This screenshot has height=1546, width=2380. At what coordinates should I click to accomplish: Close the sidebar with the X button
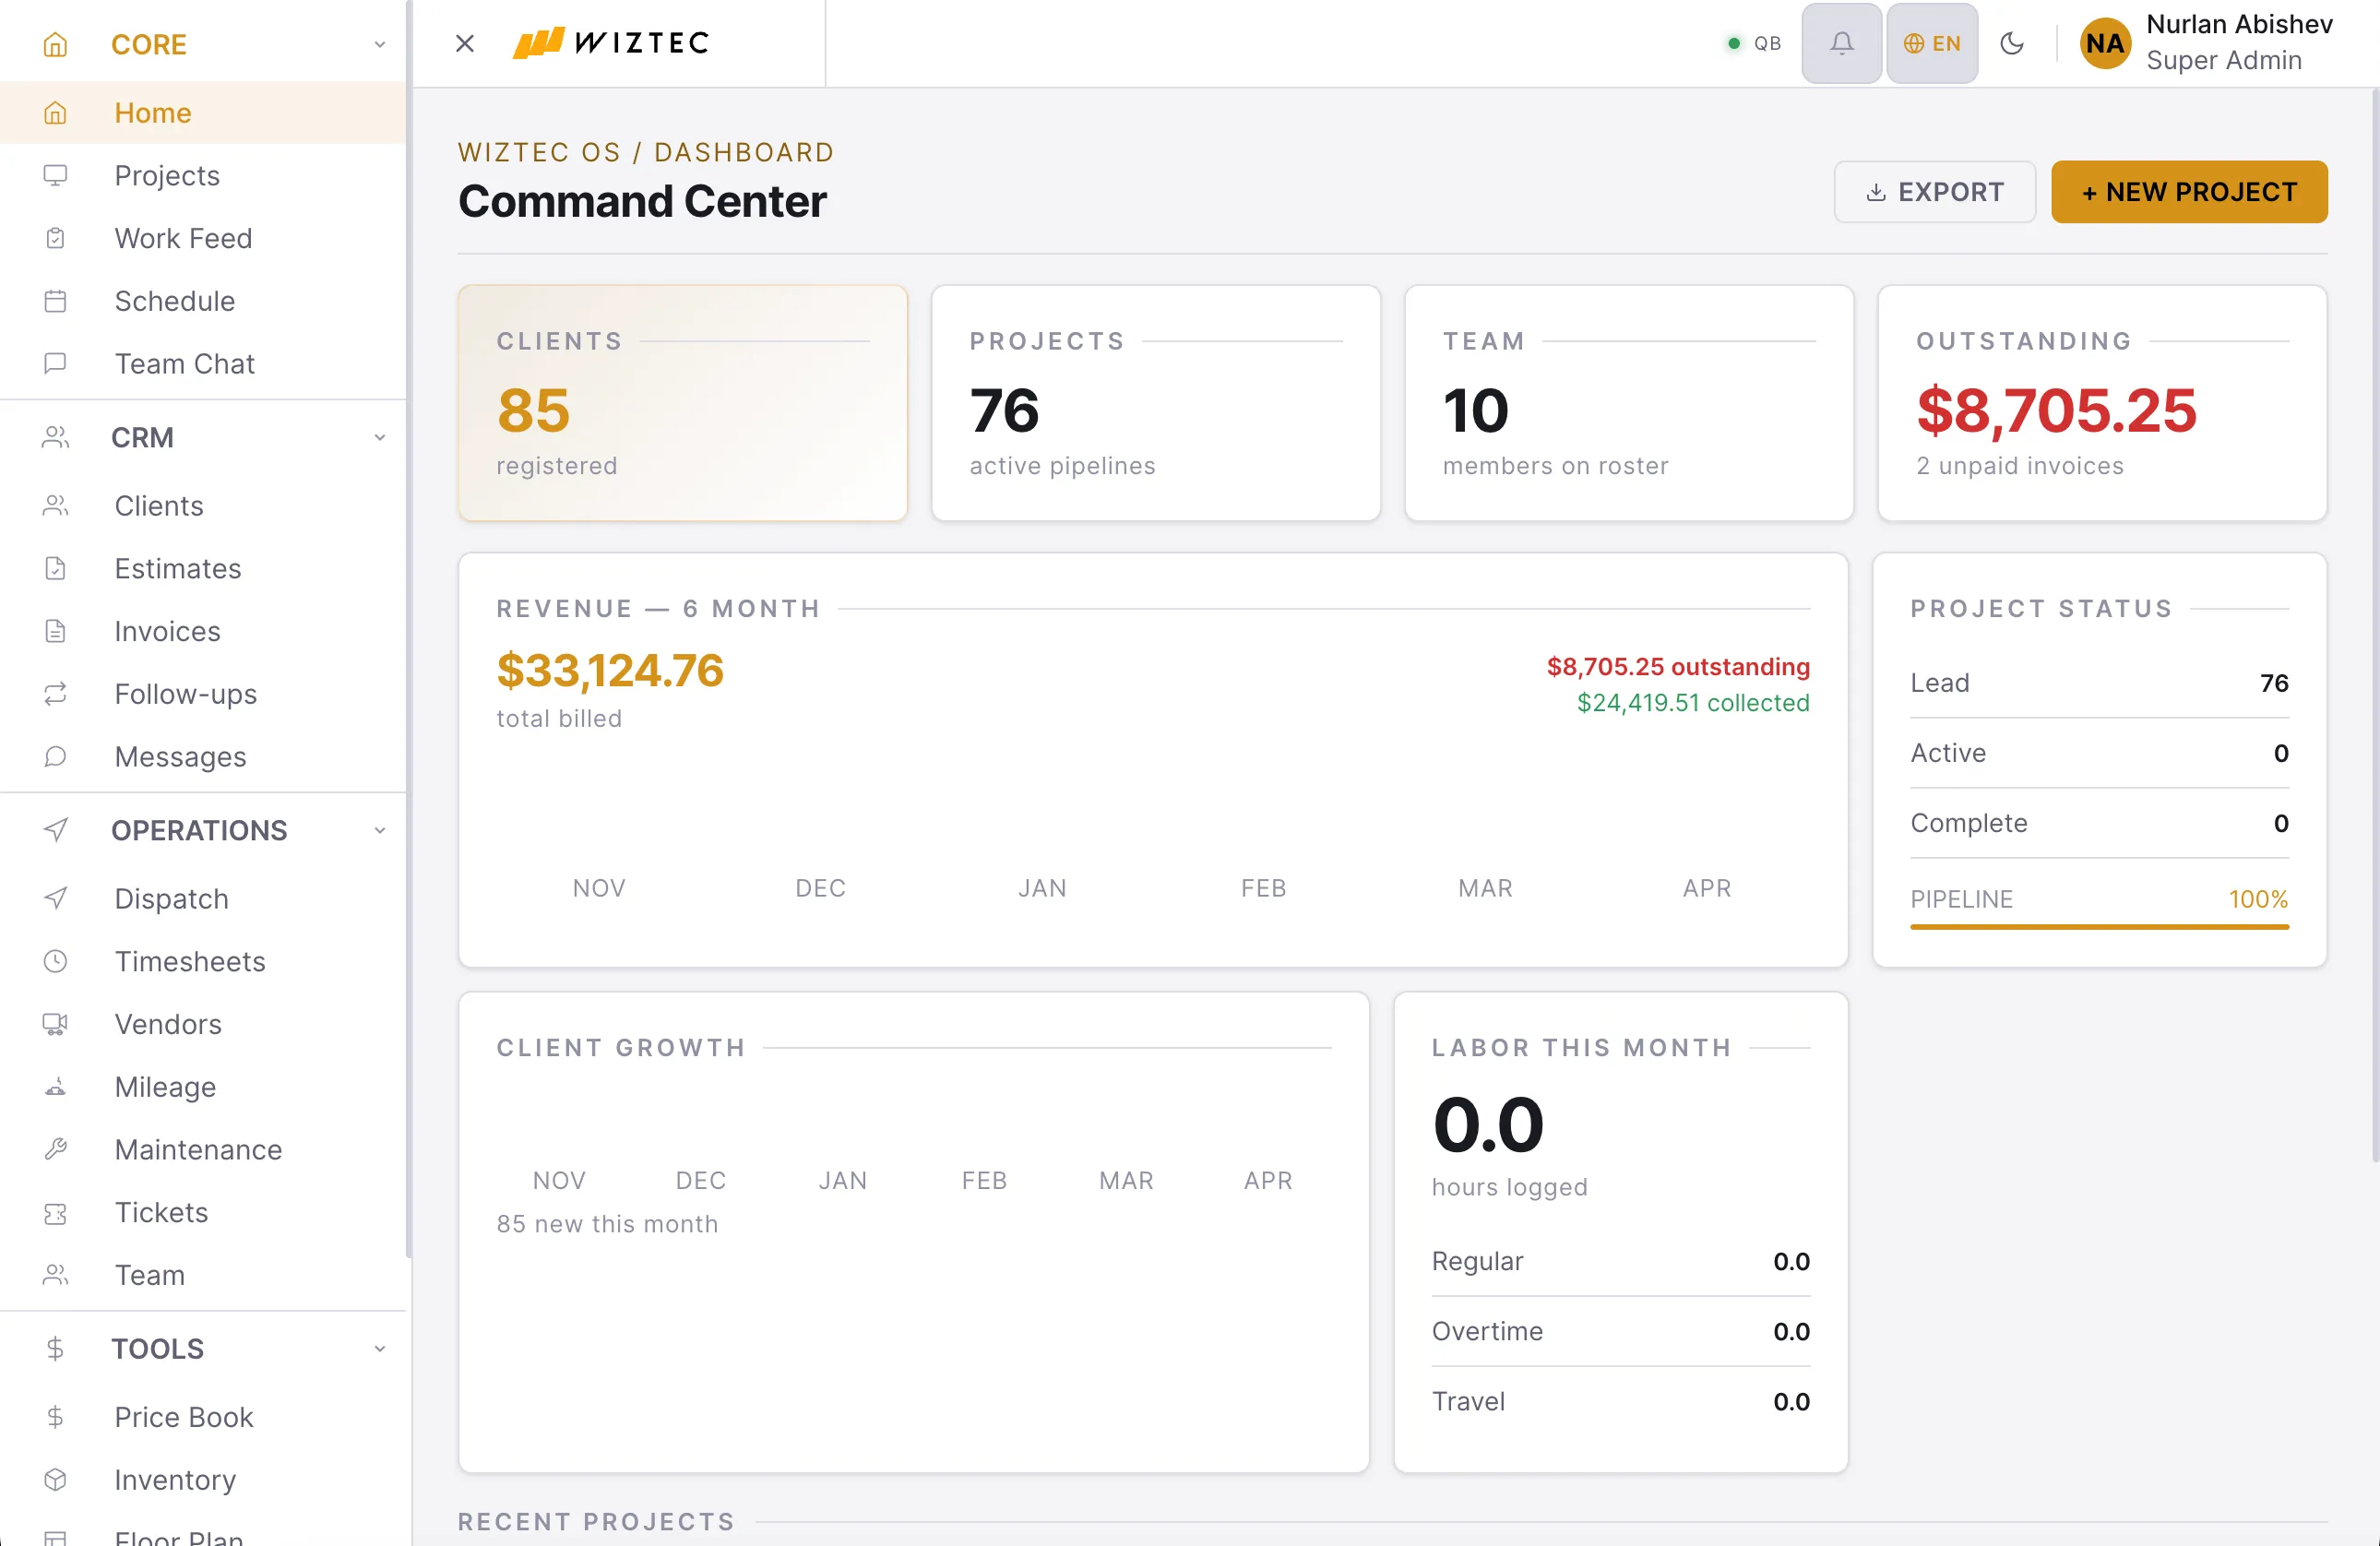coord(464,43)
